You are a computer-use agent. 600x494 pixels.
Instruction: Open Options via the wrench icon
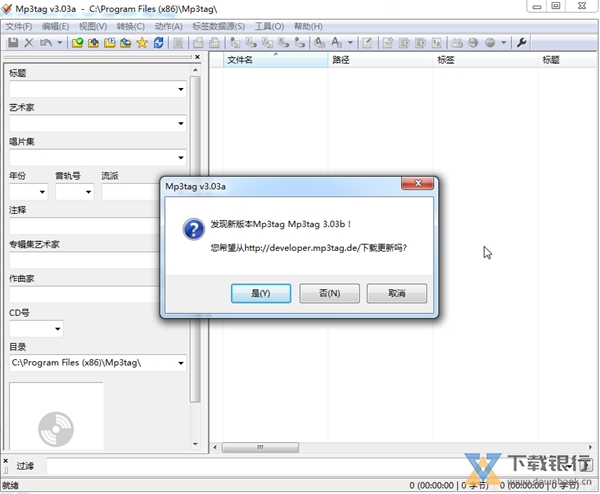(x=522, y=42)
